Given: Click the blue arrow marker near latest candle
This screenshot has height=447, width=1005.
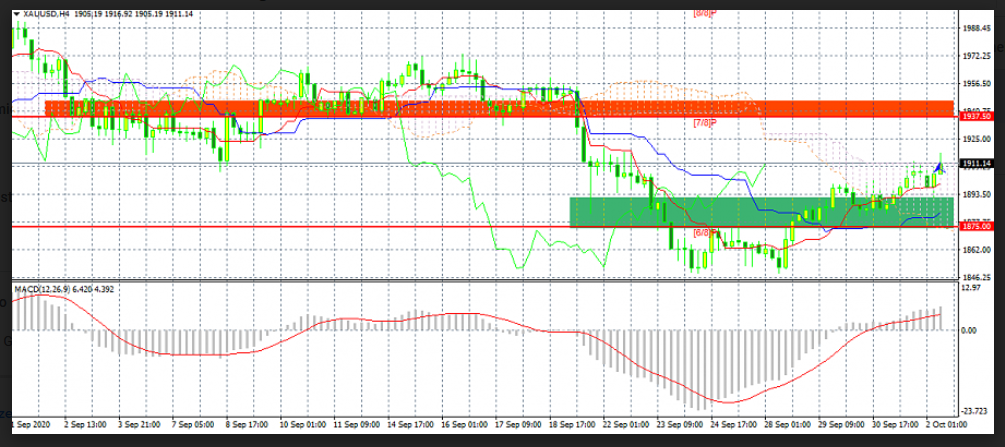Looking at the screenshot, I should click(x=939, y=166).
